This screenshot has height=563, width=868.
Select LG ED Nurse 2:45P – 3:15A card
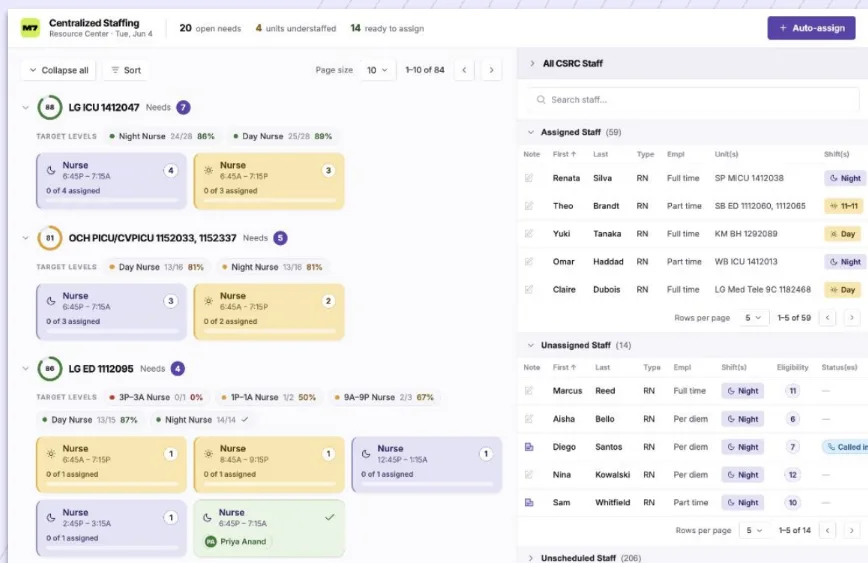tap(111, 528)
